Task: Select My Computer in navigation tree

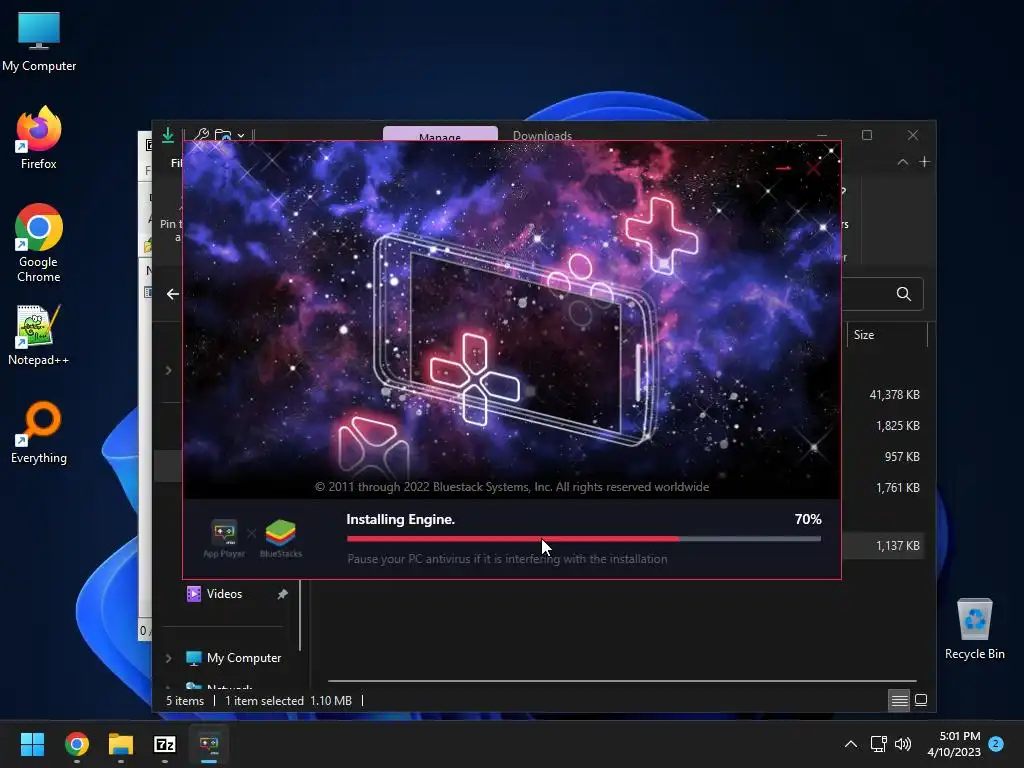Action: pos(244,658)
